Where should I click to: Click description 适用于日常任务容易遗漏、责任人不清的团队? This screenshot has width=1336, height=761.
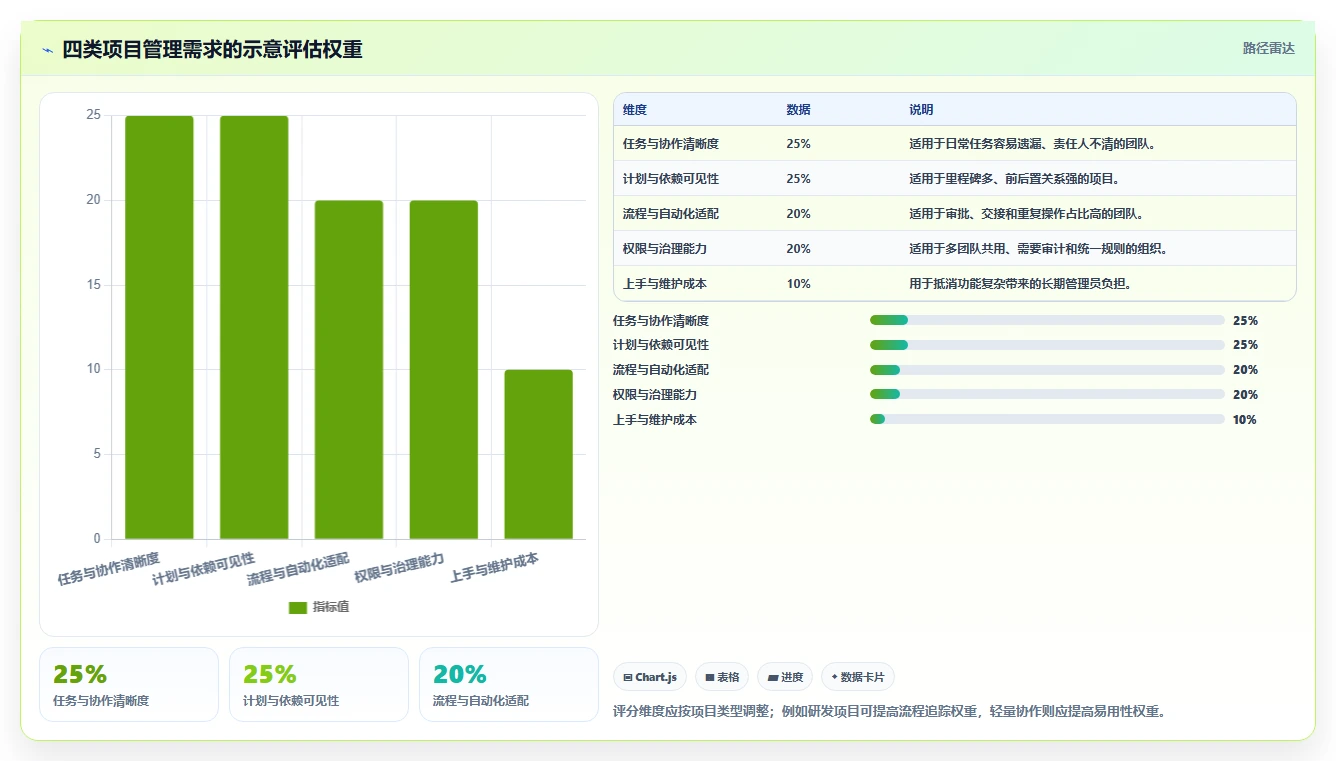pyautogui.click(x=1032, y=144)
